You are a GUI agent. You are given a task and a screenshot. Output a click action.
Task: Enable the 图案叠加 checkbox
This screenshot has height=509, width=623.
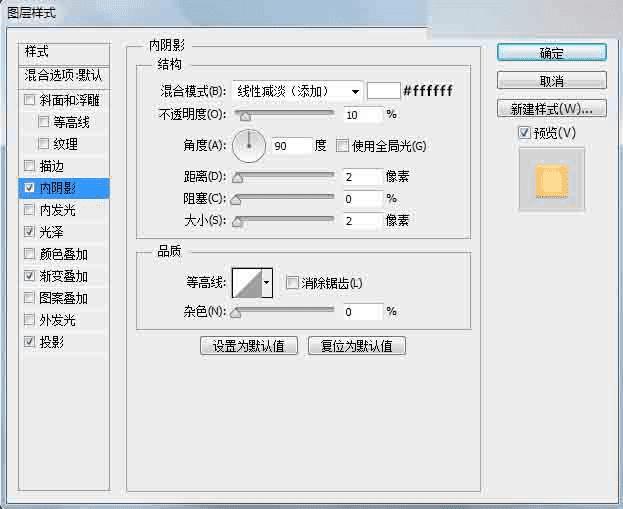click(29, 297)
